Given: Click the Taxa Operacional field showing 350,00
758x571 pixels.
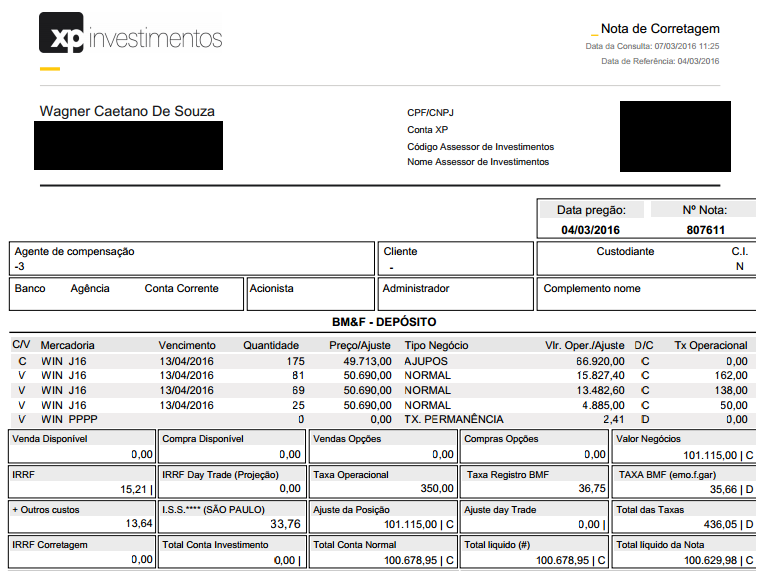Looking at the screenshot, I should (x=382, y=482).
